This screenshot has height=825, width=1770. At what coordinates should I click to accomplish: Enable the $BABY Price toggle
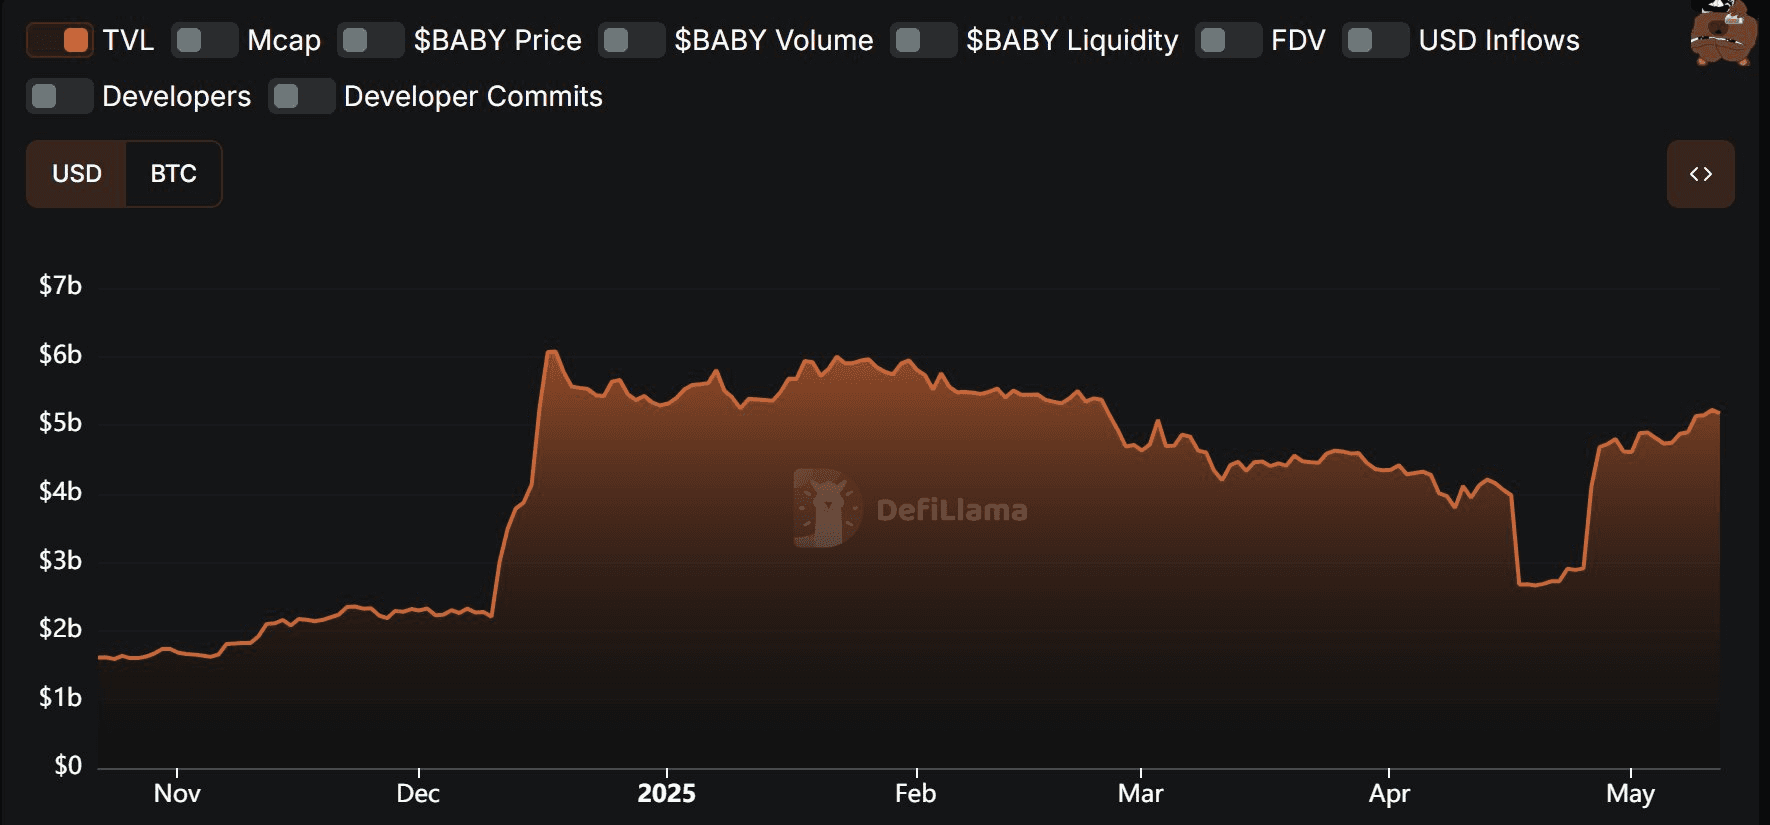point(371,40)
